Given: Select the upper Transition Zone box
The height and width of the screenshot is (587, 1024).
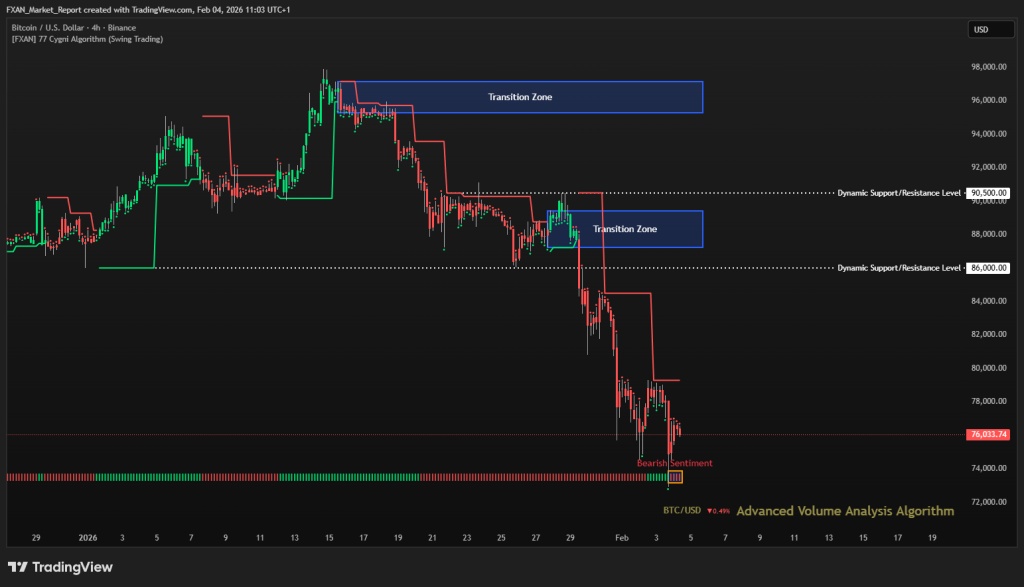Looking at the screenshot, I should click(x=520, y=97).
